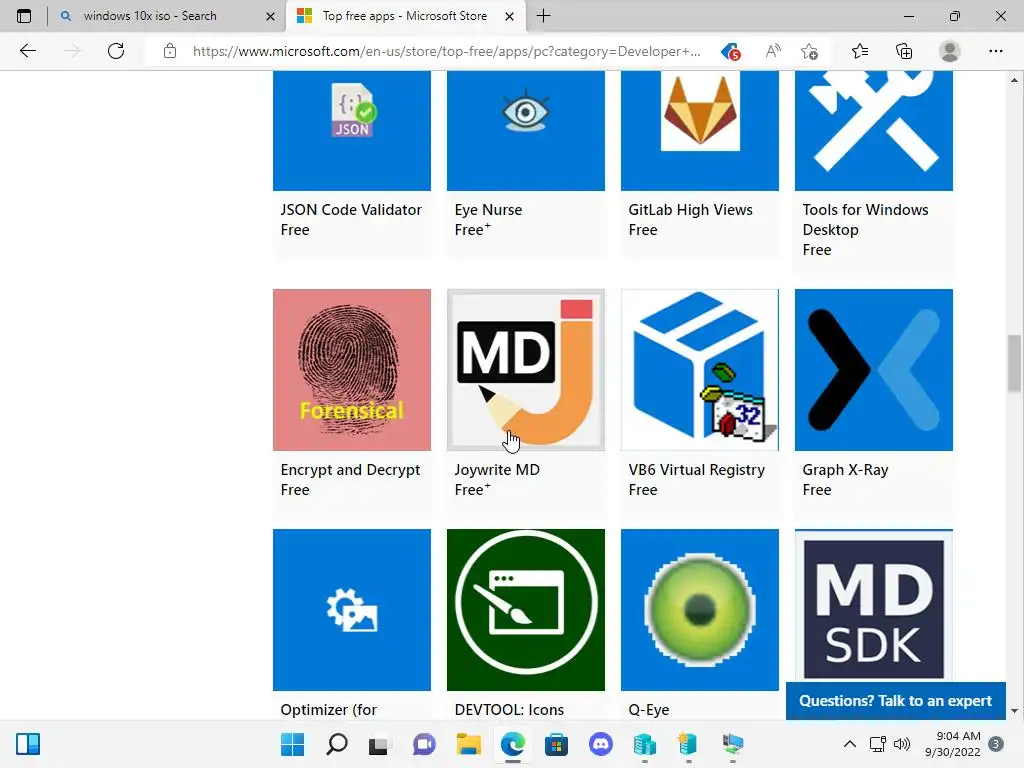The height and width of the screenshot is (768, 1024).
Task: Open the VB6 Virtual Registry box icon
Action: (700, 370)
